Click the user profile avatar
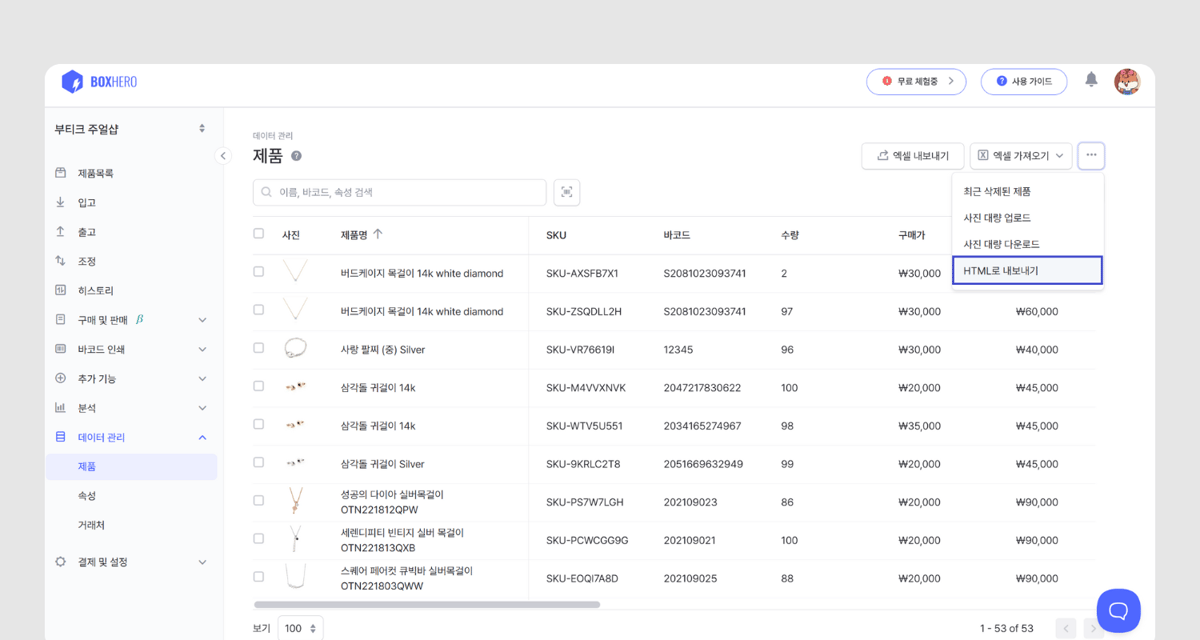 (x=1127, y=81)
